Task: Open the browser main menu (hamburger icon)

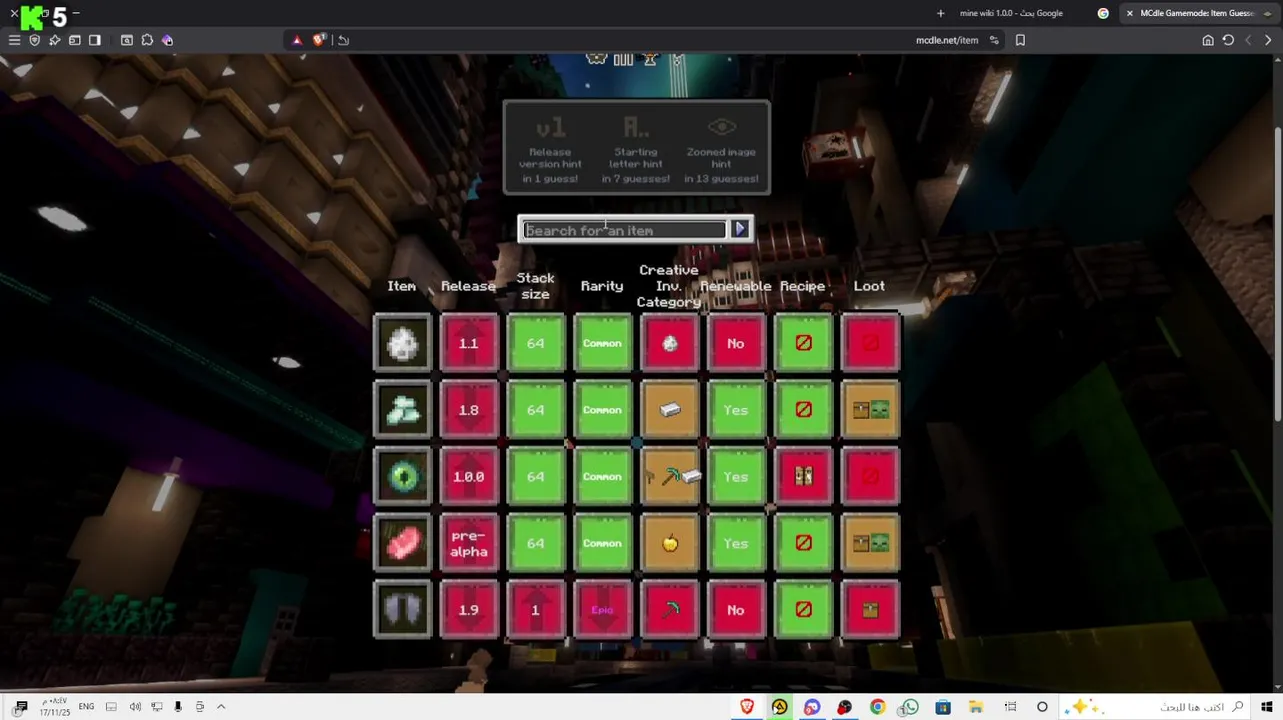Action: point(14,40)
